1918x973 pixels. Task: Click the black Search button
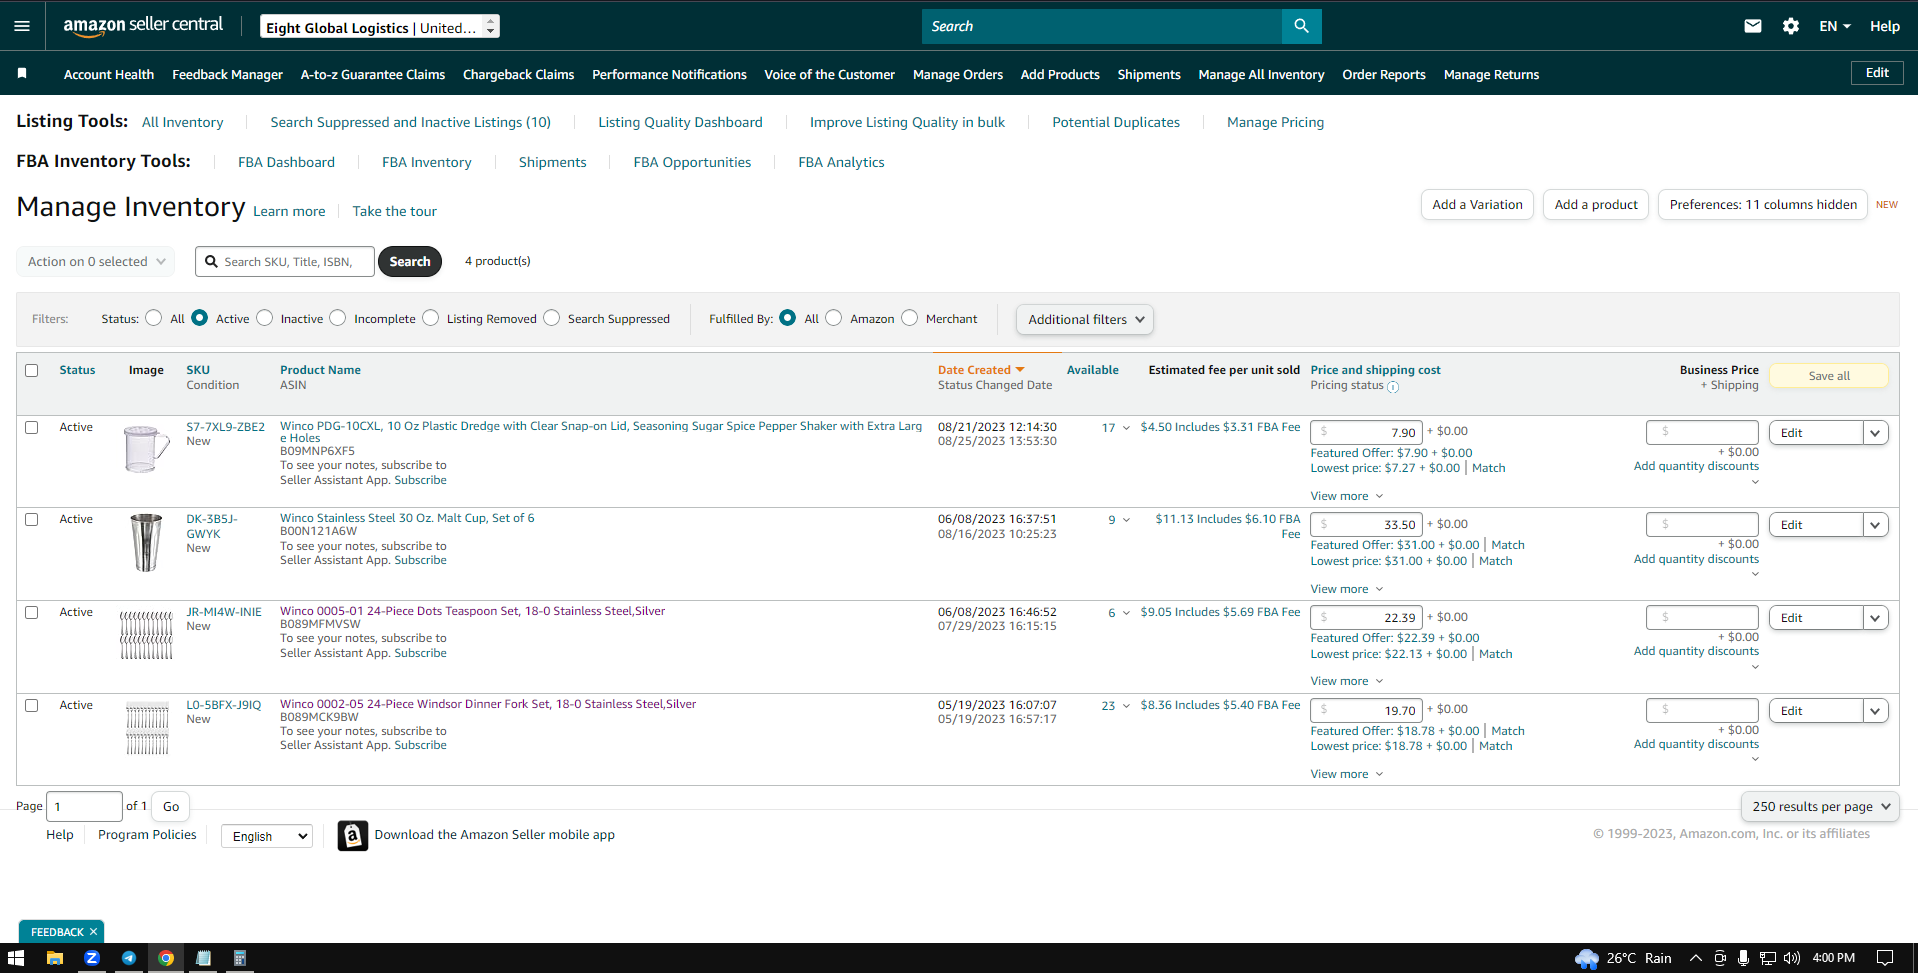[410, 261]
